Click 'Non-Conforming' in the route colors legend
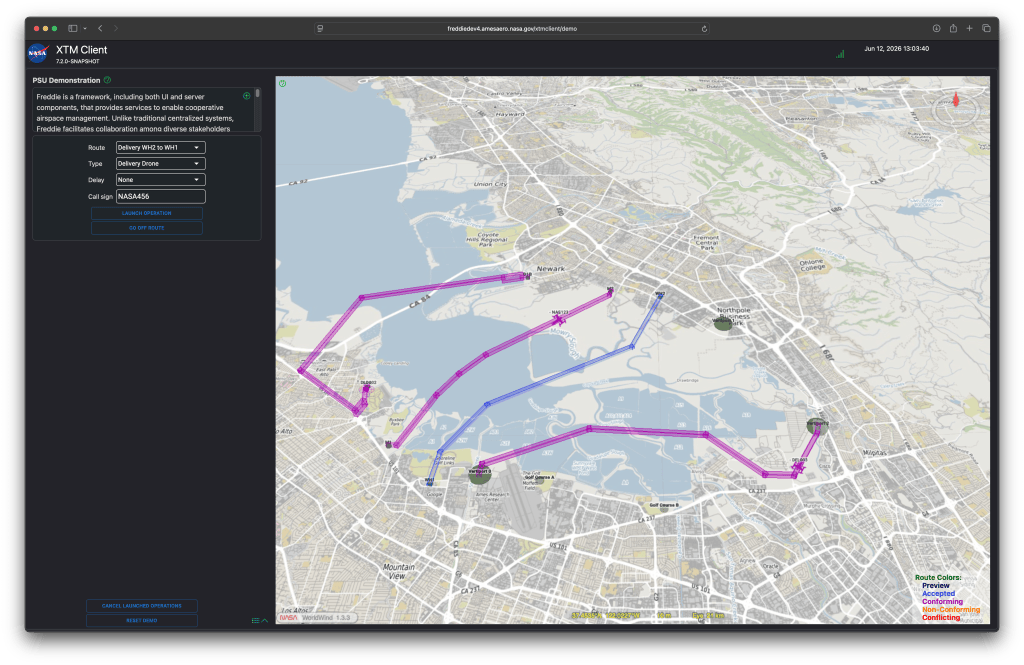The width and height of the screenshot is (1024, 665). tap(951, 609)
